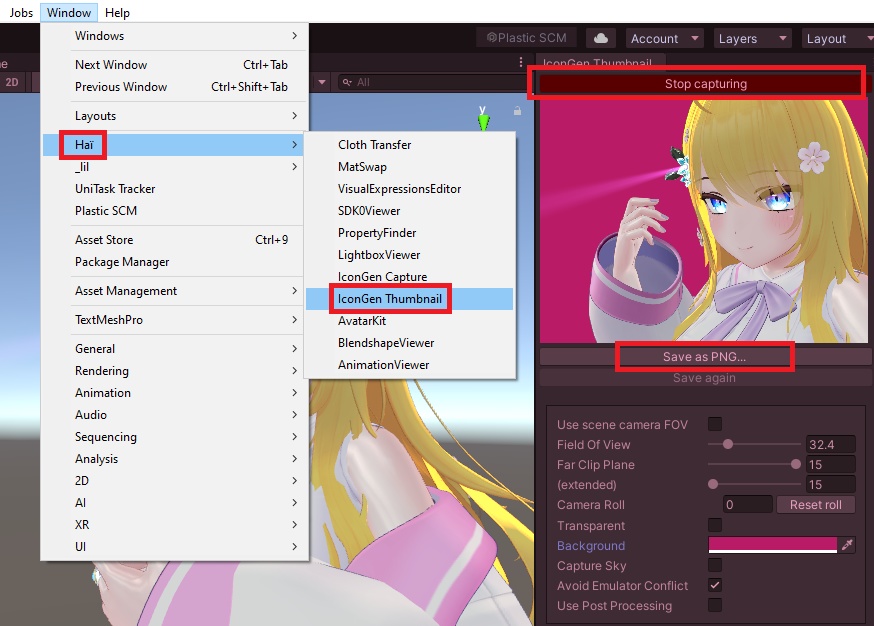The image size is (874, 626).
Task: Open AvatarKit from submenu
Action: 410,321
